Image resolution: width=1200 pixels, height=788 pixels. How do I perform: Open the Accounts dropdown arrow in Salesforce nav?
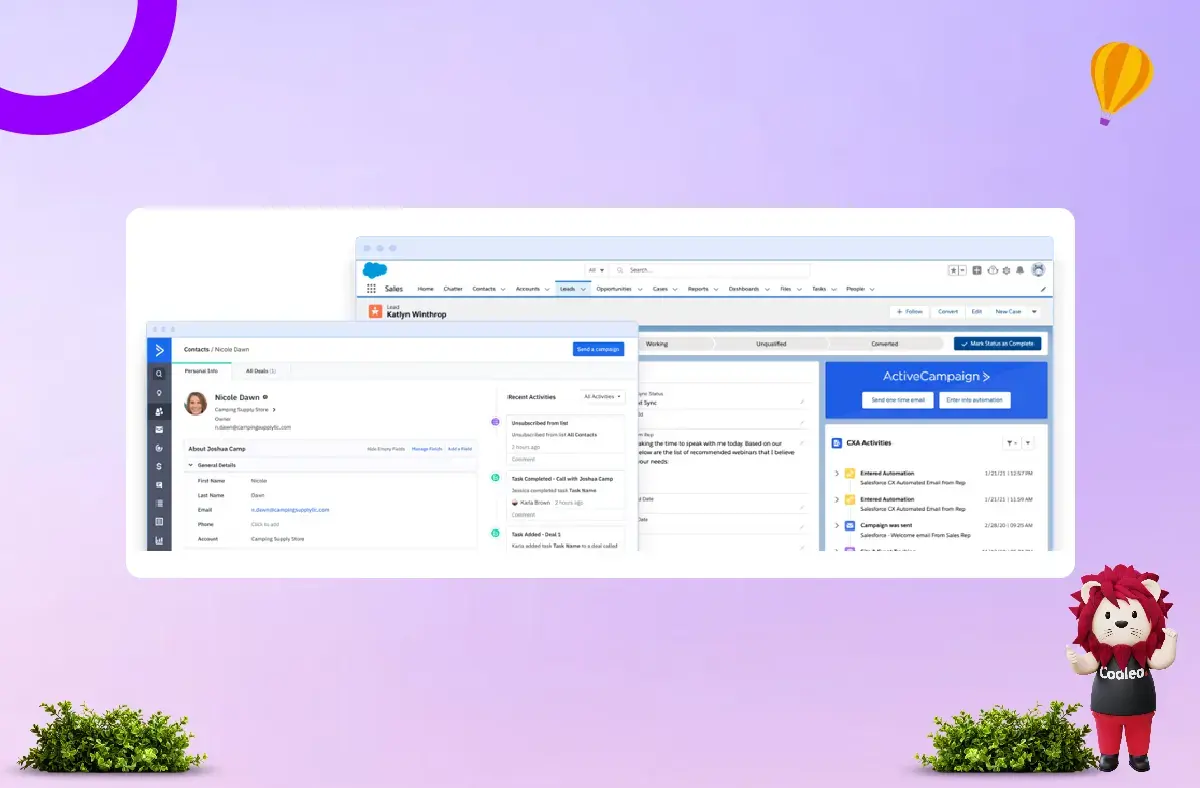click(547, 289)
